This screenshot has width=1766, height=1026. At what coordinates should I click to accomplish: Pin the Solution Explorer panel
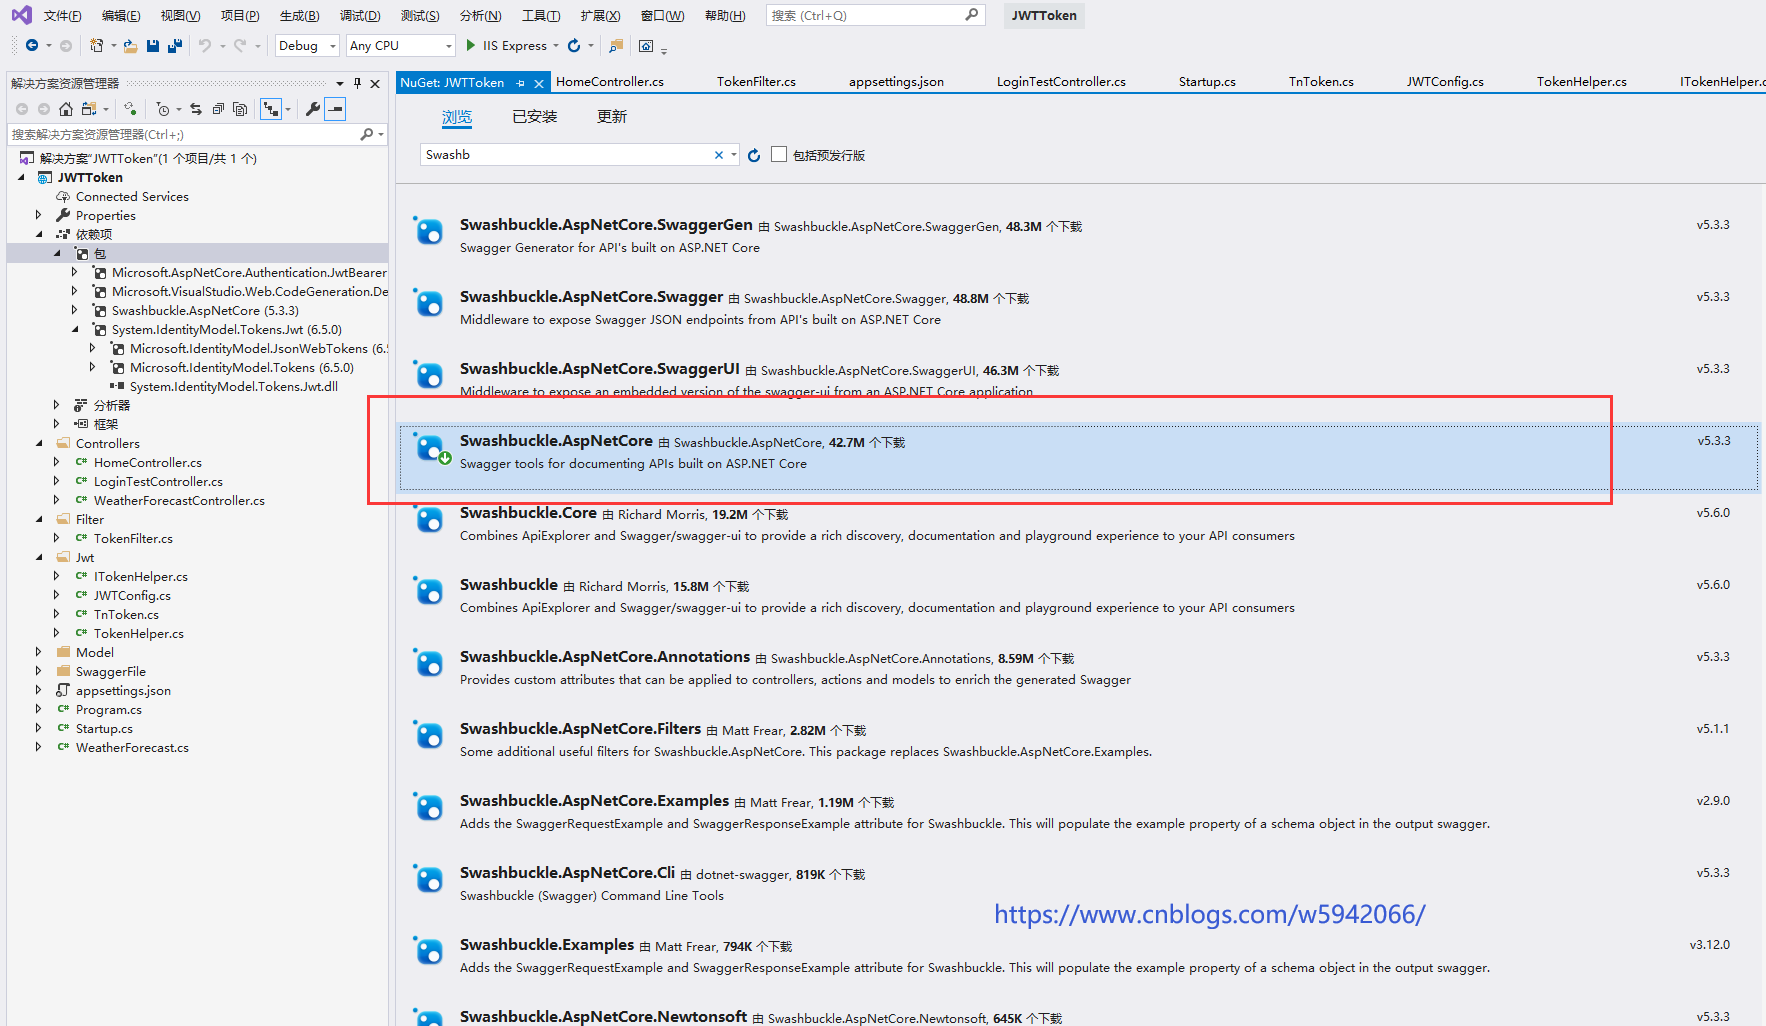coord(357,84)
